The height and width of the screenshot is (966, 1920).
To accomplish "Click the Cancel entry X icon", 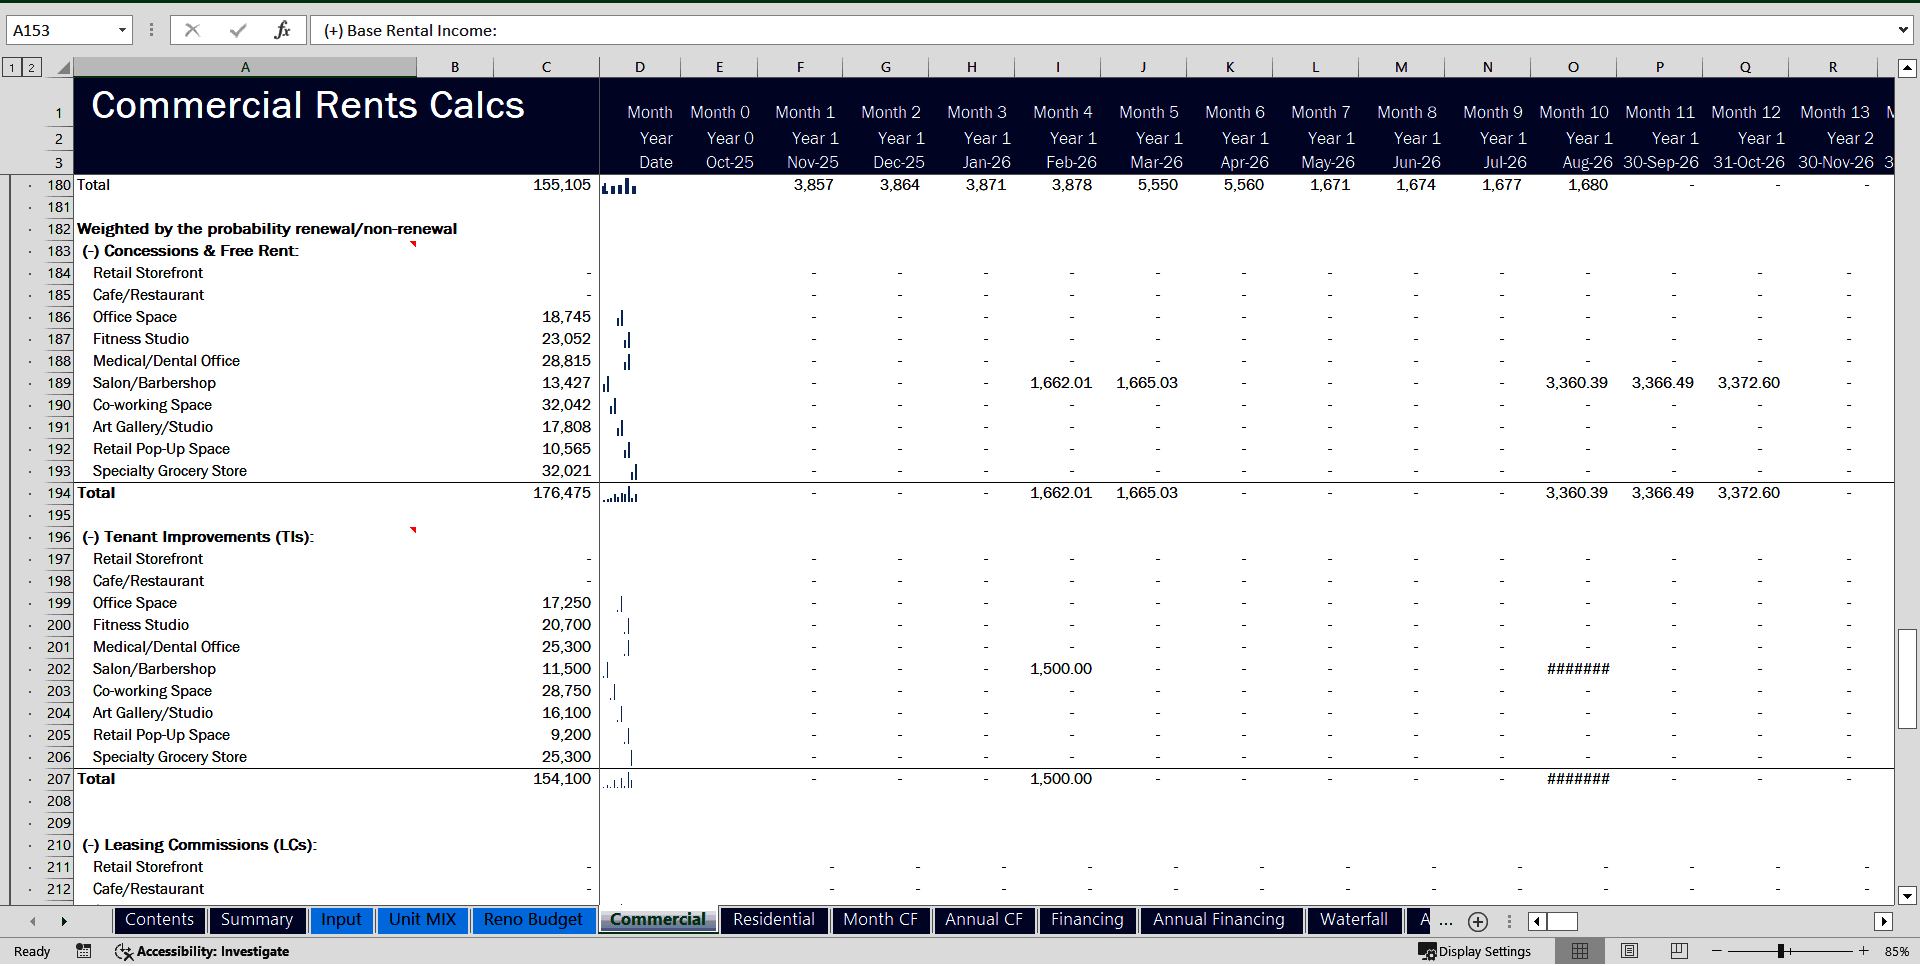I will click(x=192, y=30).
